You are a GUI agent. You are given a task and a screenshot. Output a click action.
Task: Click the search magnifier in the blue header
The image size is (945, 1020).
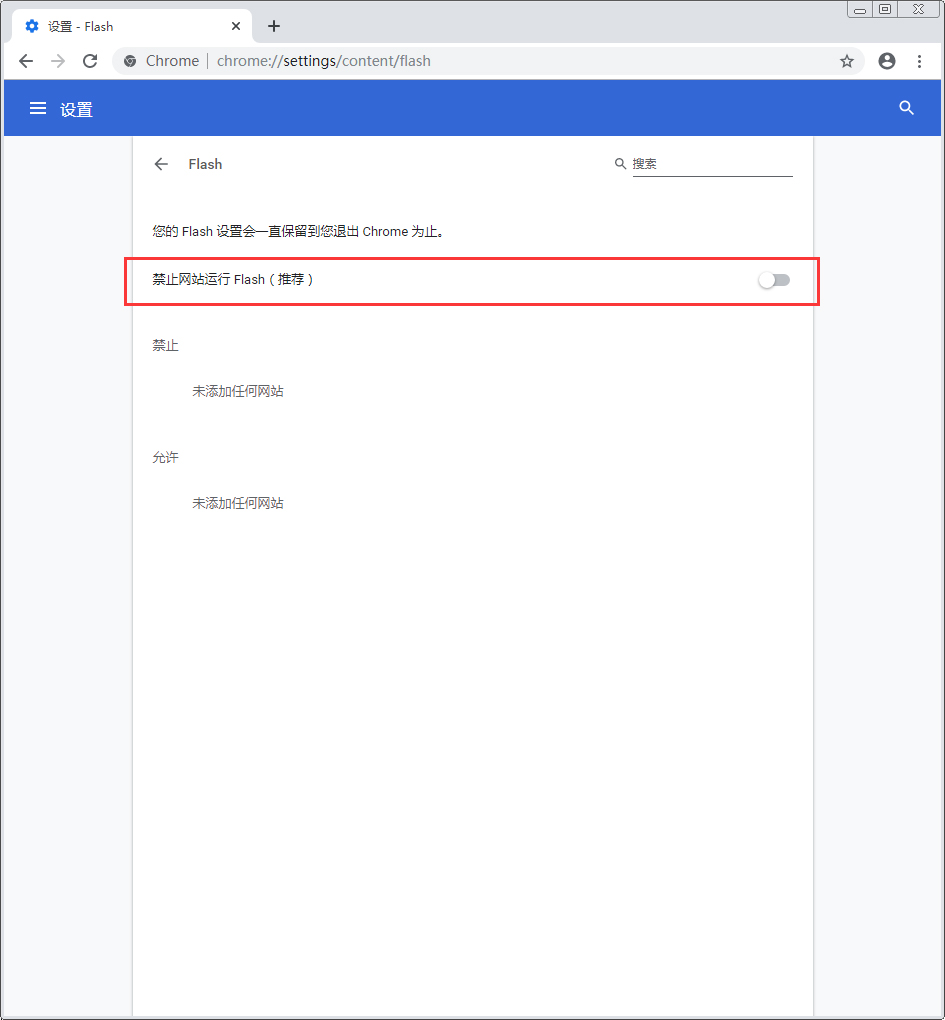[906, 108]
